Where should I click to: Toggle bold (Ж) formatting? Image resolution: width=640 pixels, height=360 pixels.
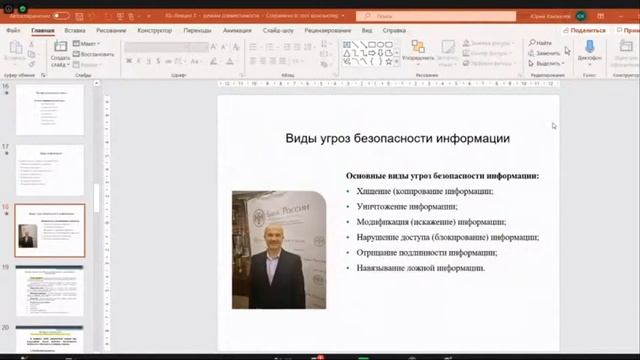(x=129, y=61)
